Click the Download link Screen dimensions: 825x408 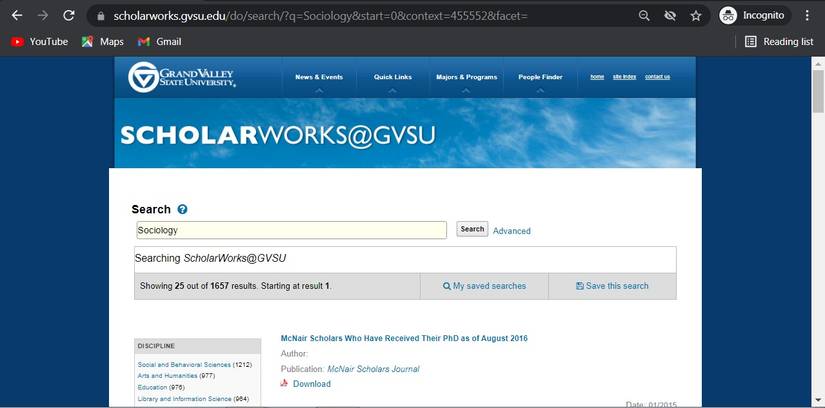coord(312,384)
